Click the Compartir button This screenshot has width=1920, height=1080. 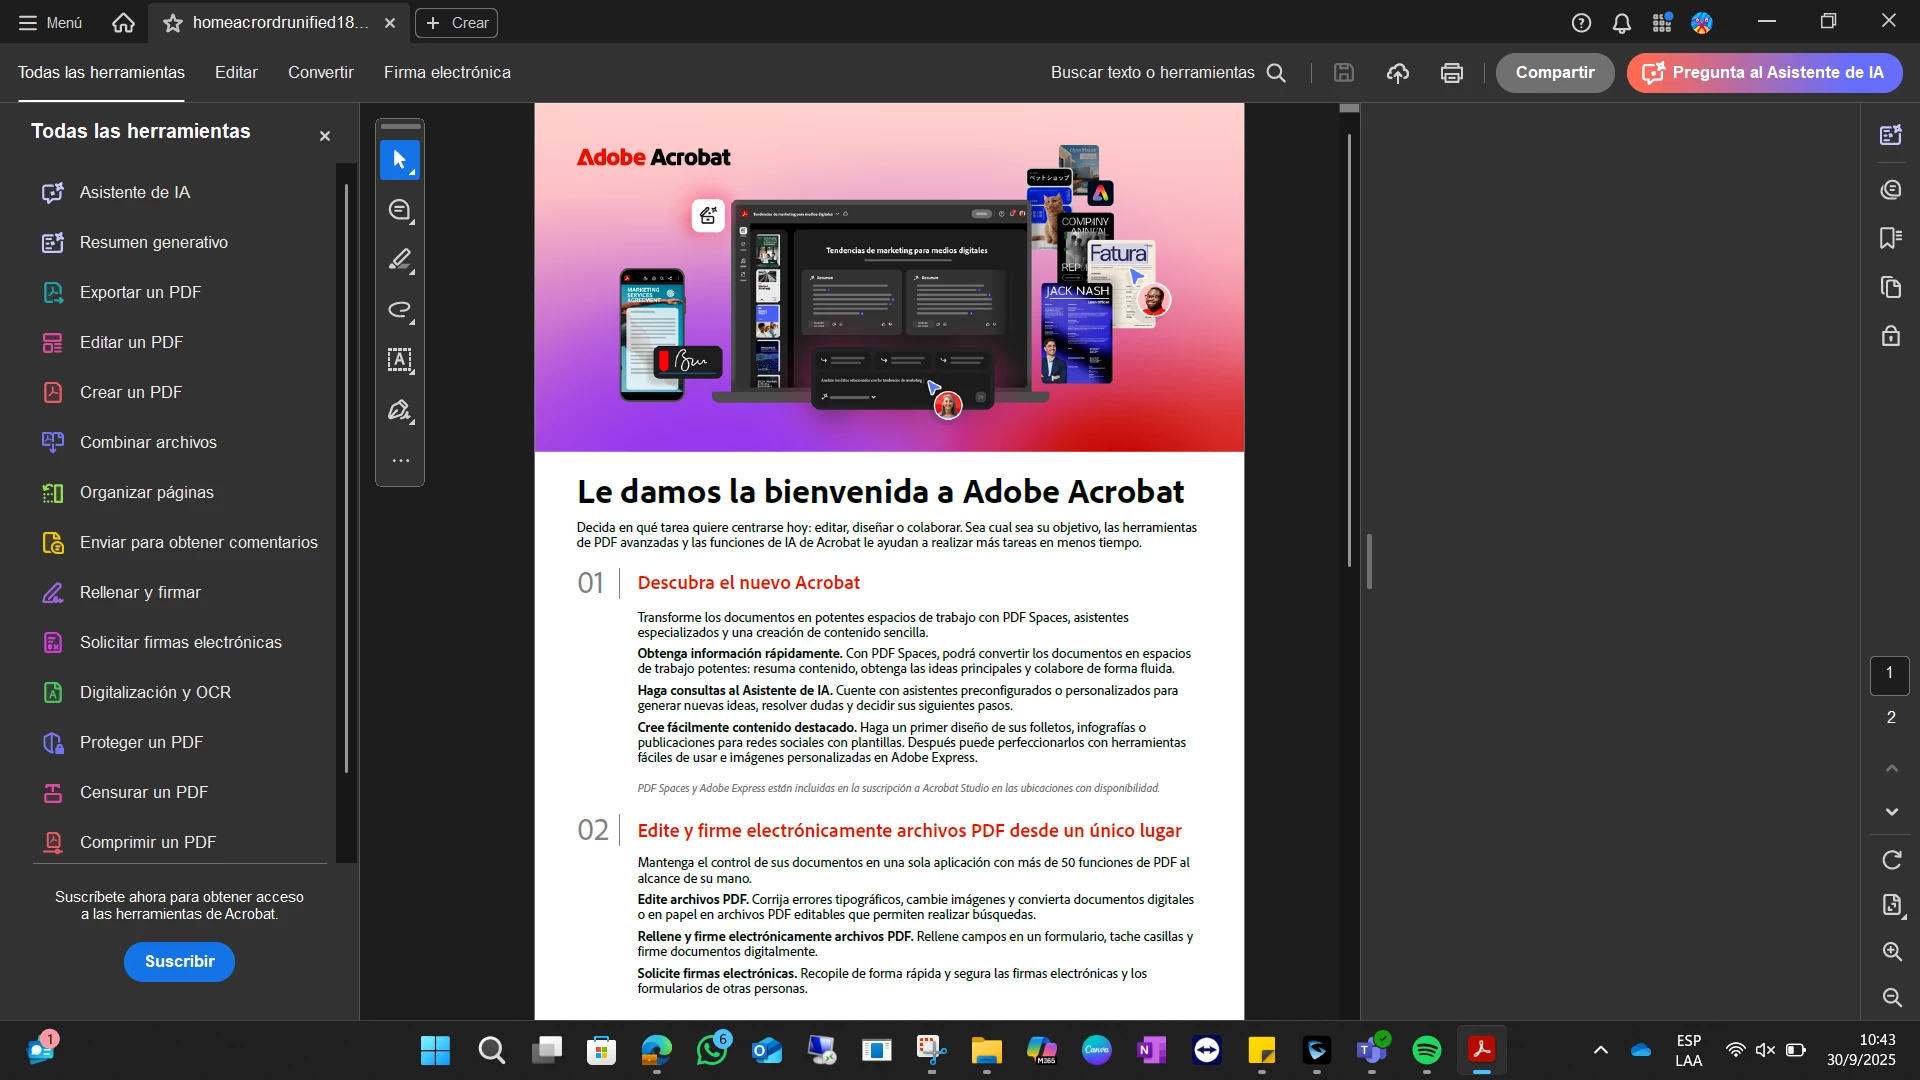[x=1554, y=73]
